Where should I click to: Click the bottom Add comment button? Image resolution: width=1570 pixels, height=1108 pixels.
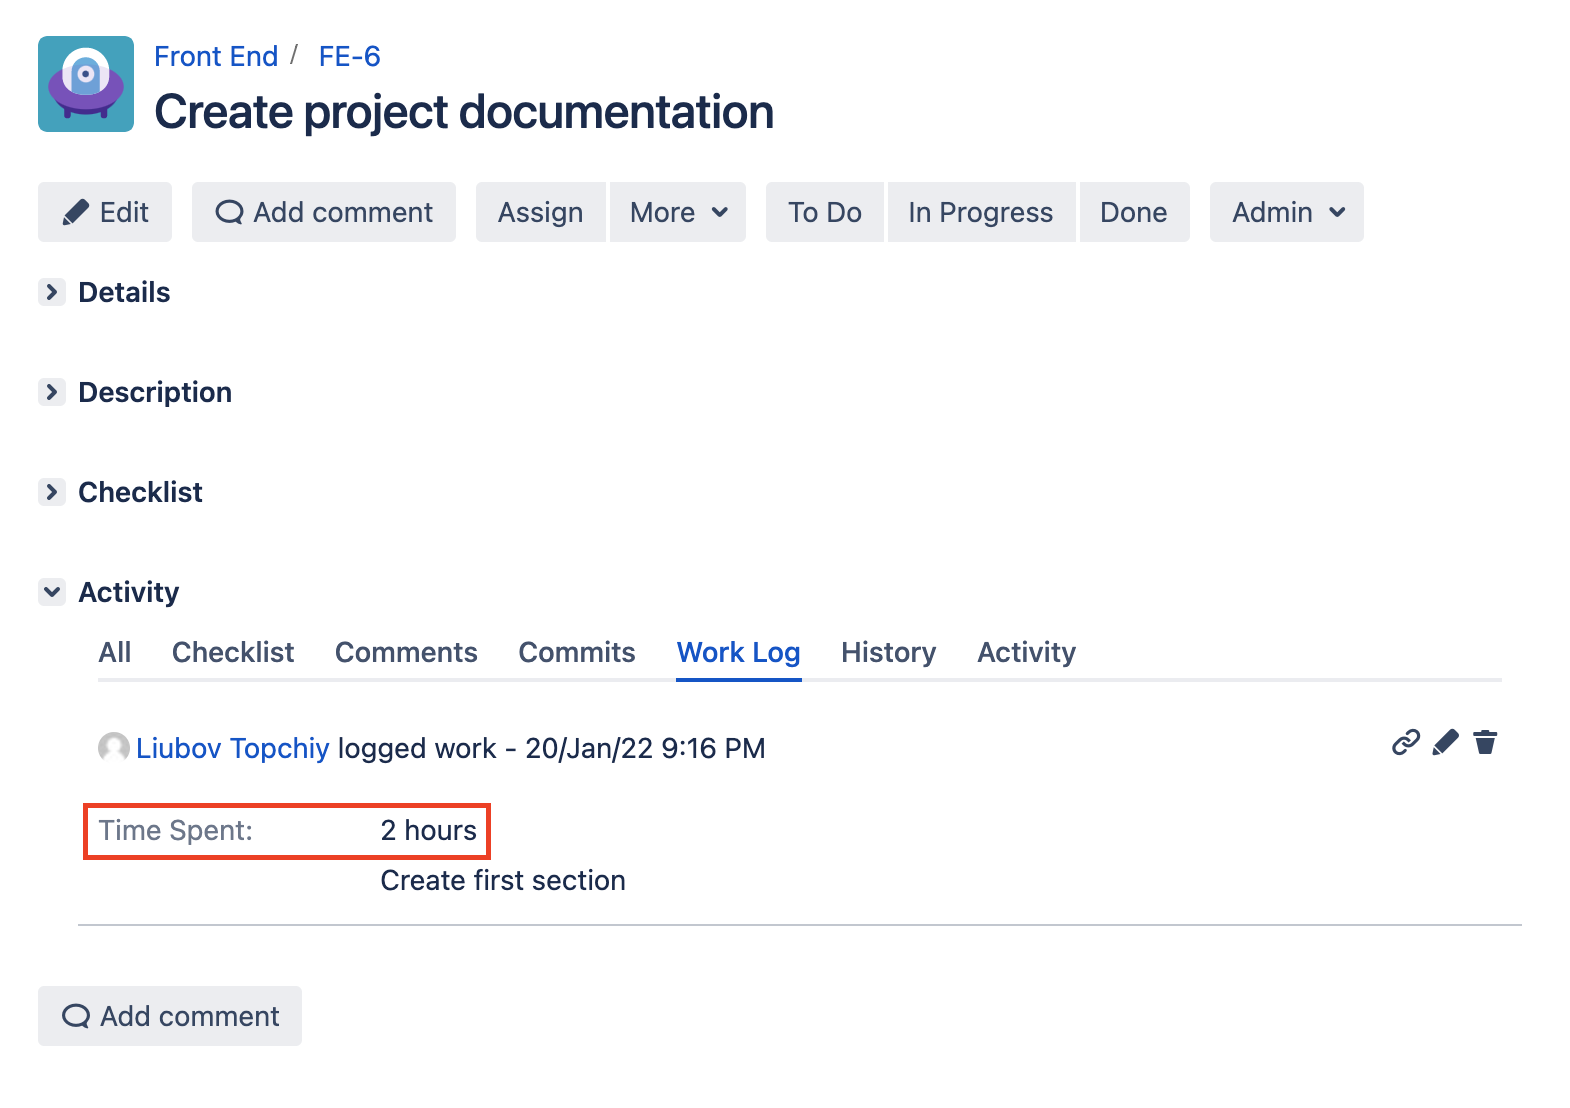(170, 1016)
